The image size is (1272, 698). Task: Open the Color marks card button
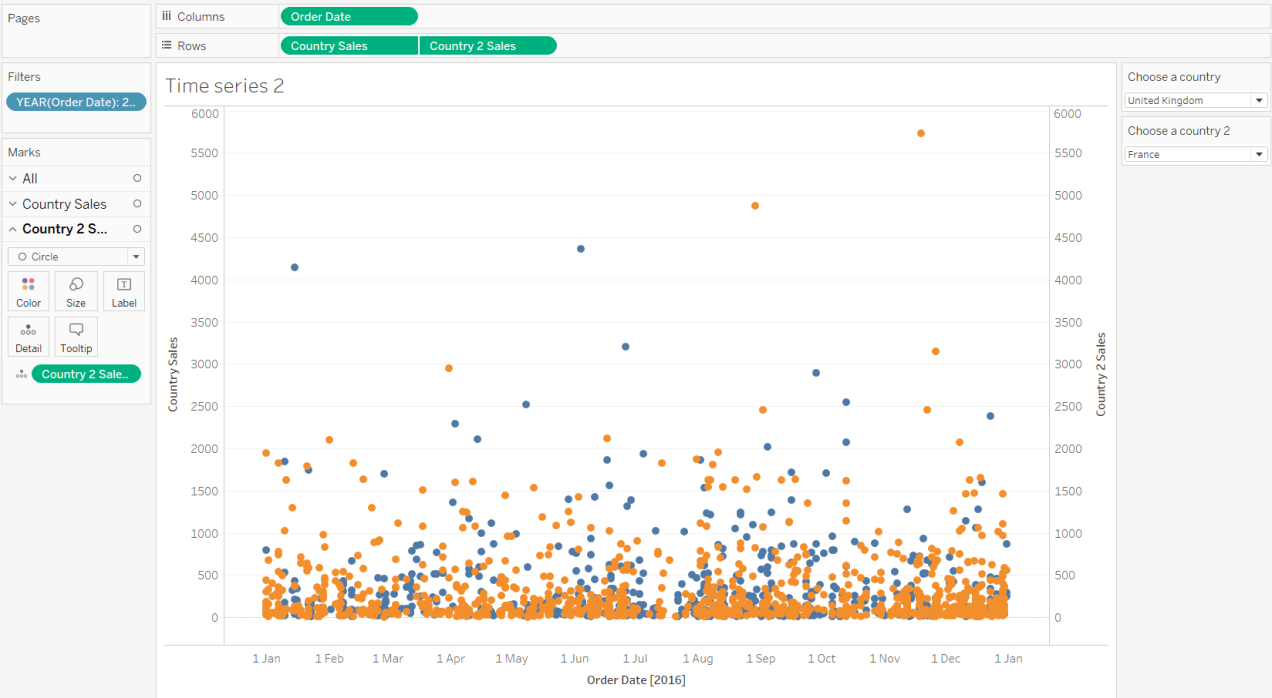click(x=29, y=291)
